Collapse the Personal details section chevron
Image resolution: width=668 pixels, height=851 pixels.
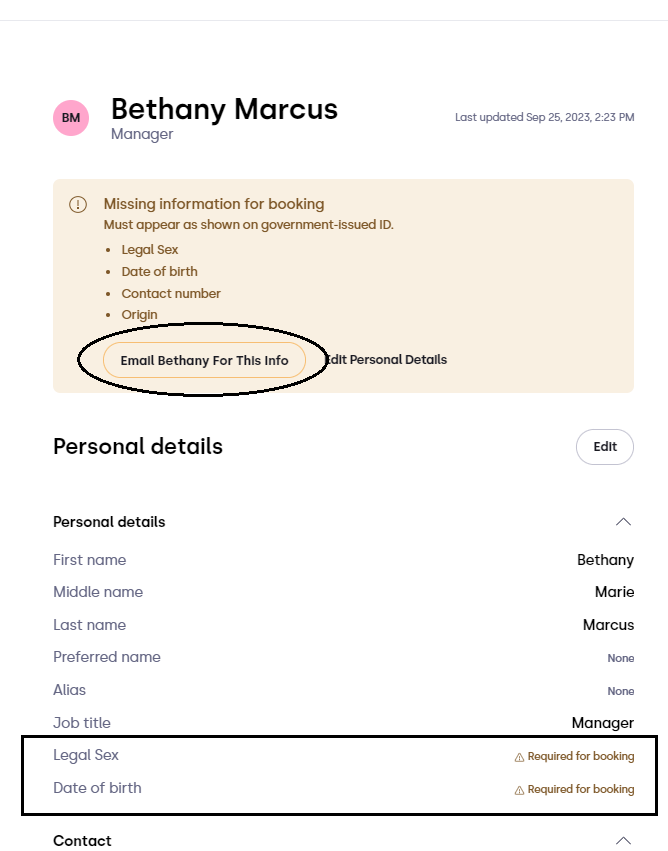pyautogui.click(x=624, y=522)
